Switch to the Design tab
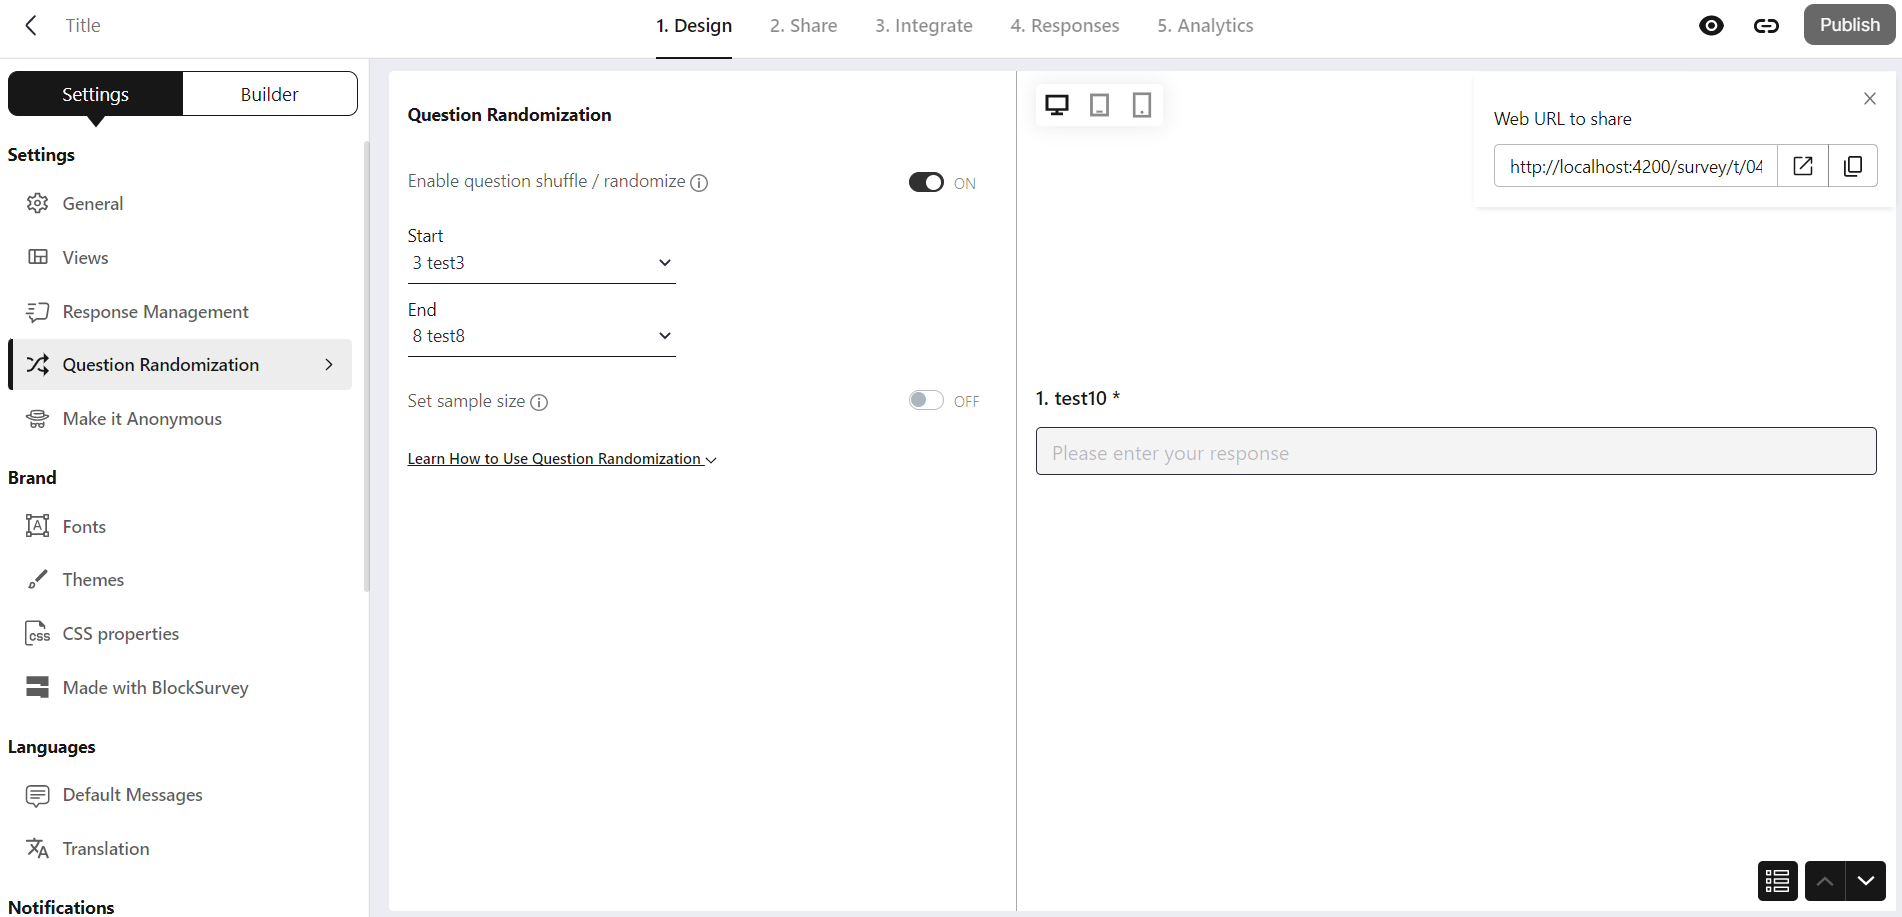Image resolution: width=1902 pixels, height=917 pixels. point(694,25)
